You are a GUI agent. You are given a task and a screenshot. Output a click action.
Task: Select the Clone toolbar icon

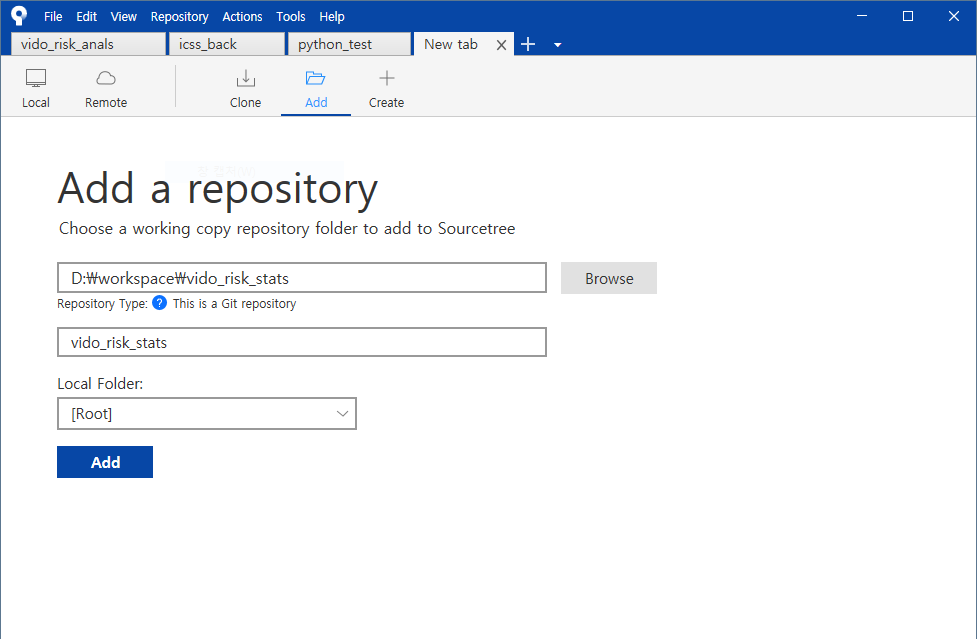pyautogui.click(x=245, y=88)
